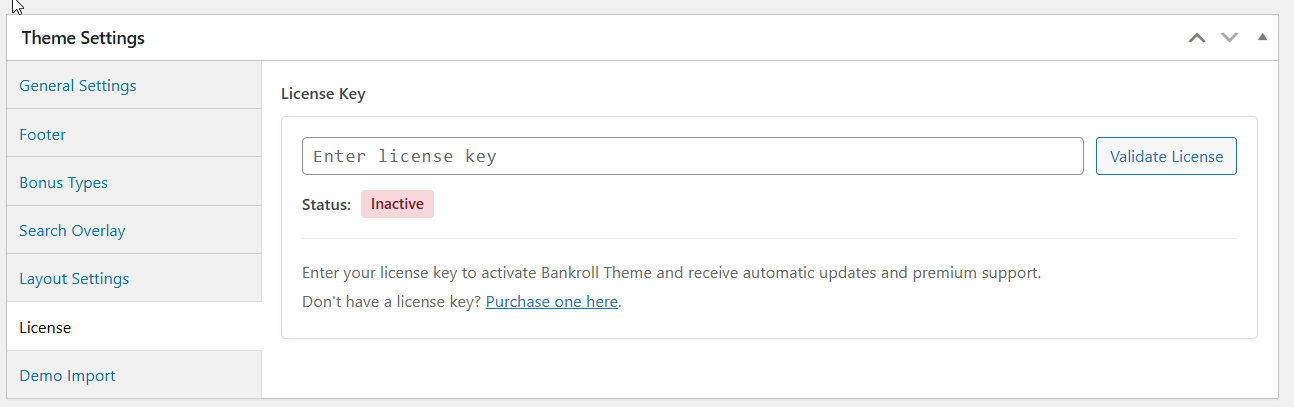1294x407 pixels.
Task: Click the Status label text
Action: 326,205
